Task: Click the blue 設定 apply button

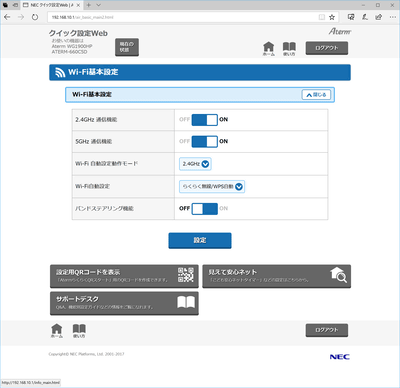Action: click(200, 240)
